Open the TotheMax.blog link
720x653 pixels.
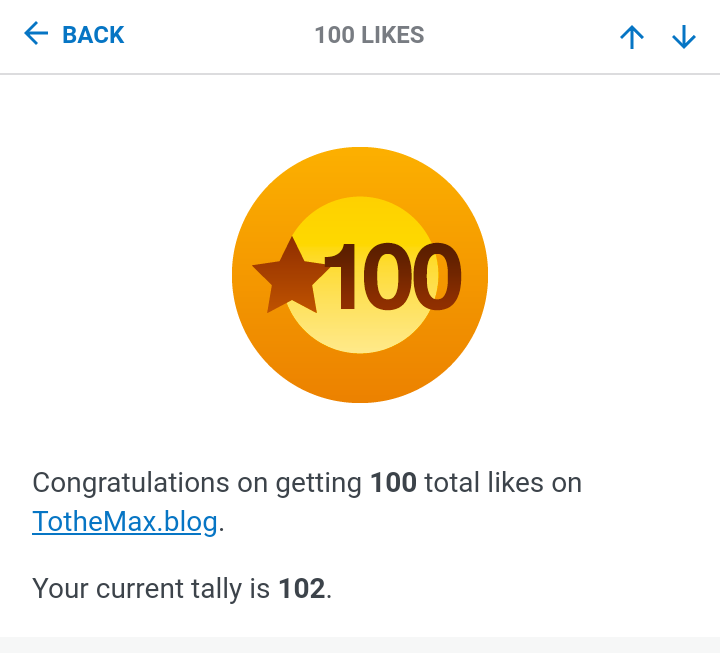[124, 522]
